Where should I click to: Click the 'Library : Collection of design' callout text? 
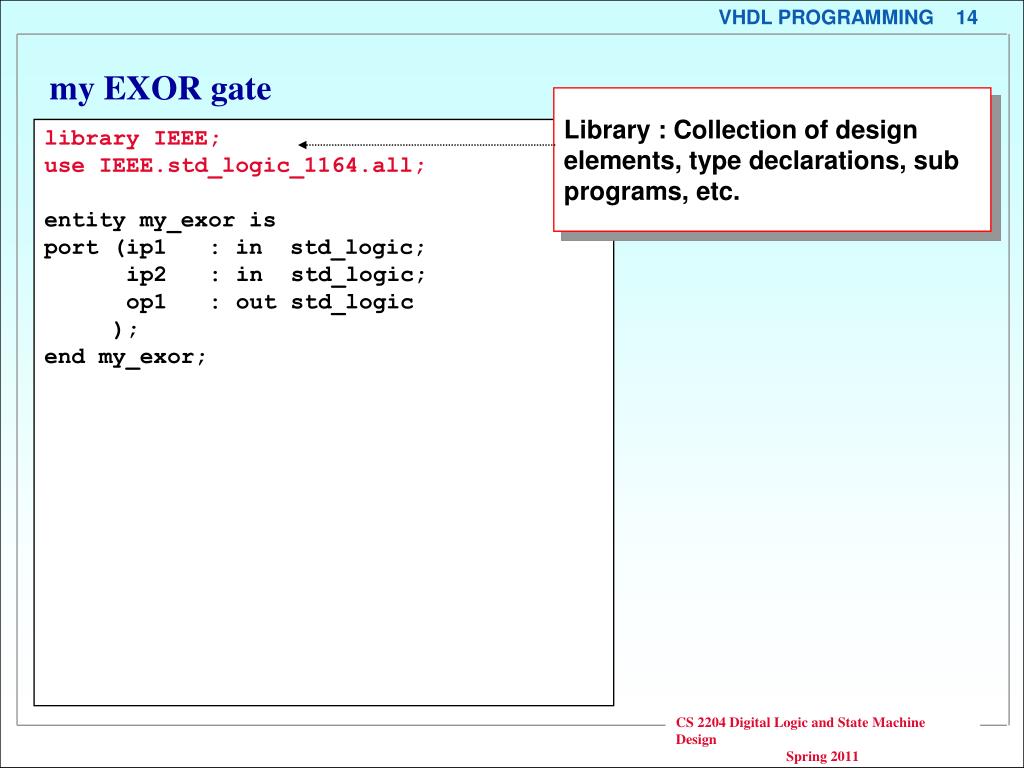[741, 131]
